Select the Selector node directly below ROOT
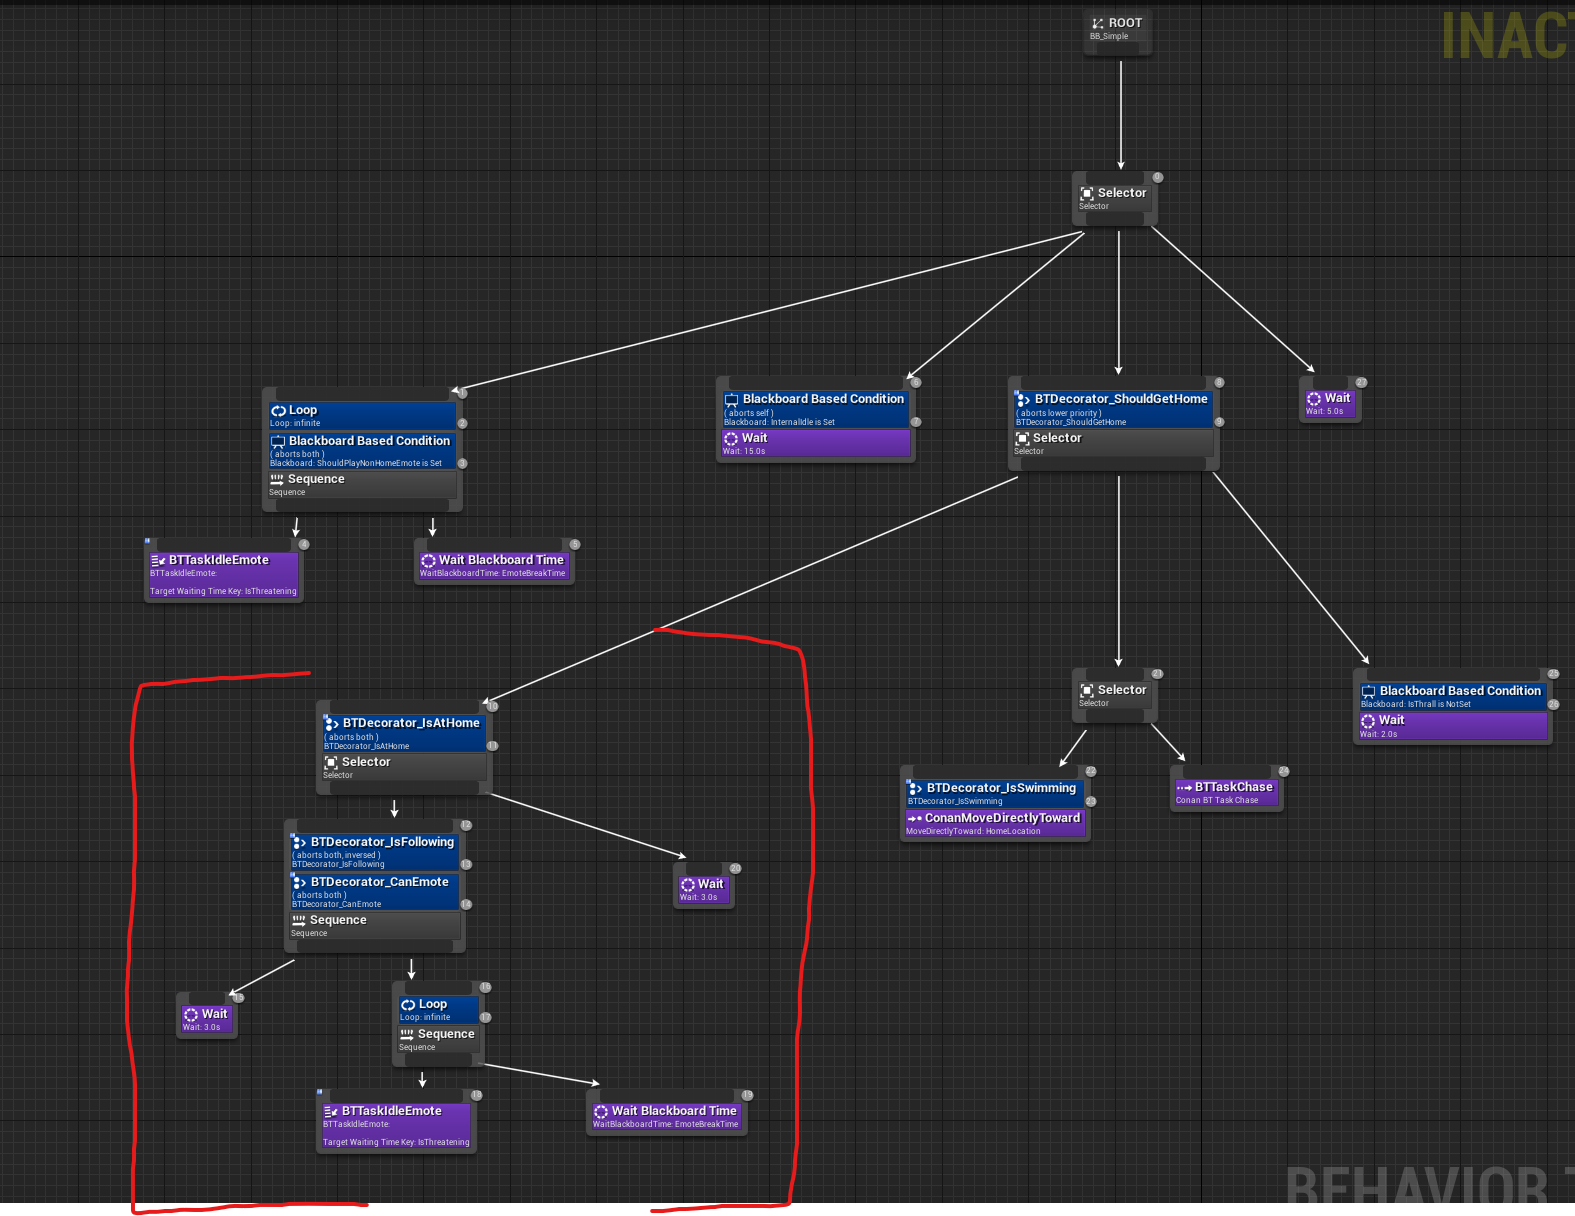The image size is (1575, 1216). point(1115,198)
